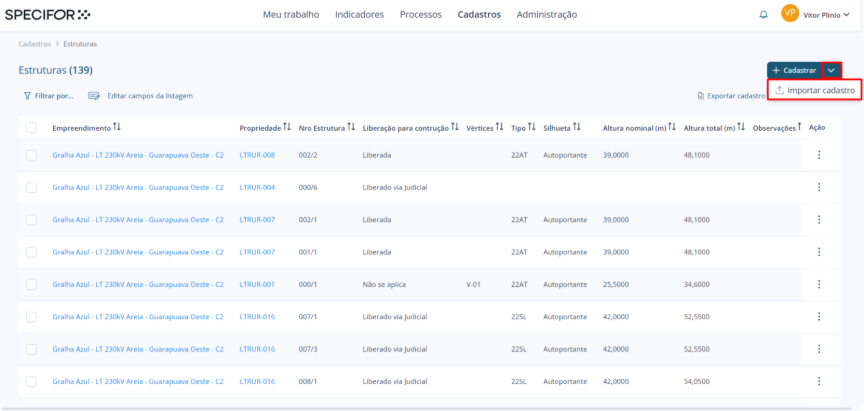Sort by Liberação para contrução arrows

tap(455, 127)
